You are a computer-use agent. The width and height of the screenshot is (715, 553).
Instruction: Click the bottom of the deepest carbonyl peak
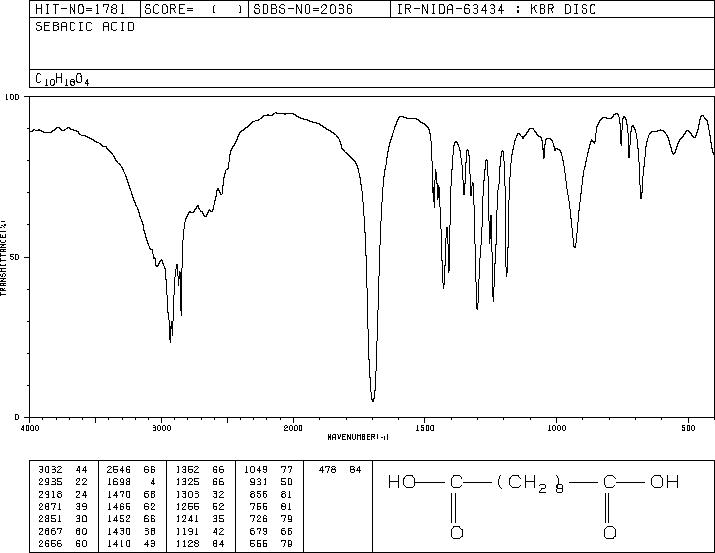pos(373,400)
